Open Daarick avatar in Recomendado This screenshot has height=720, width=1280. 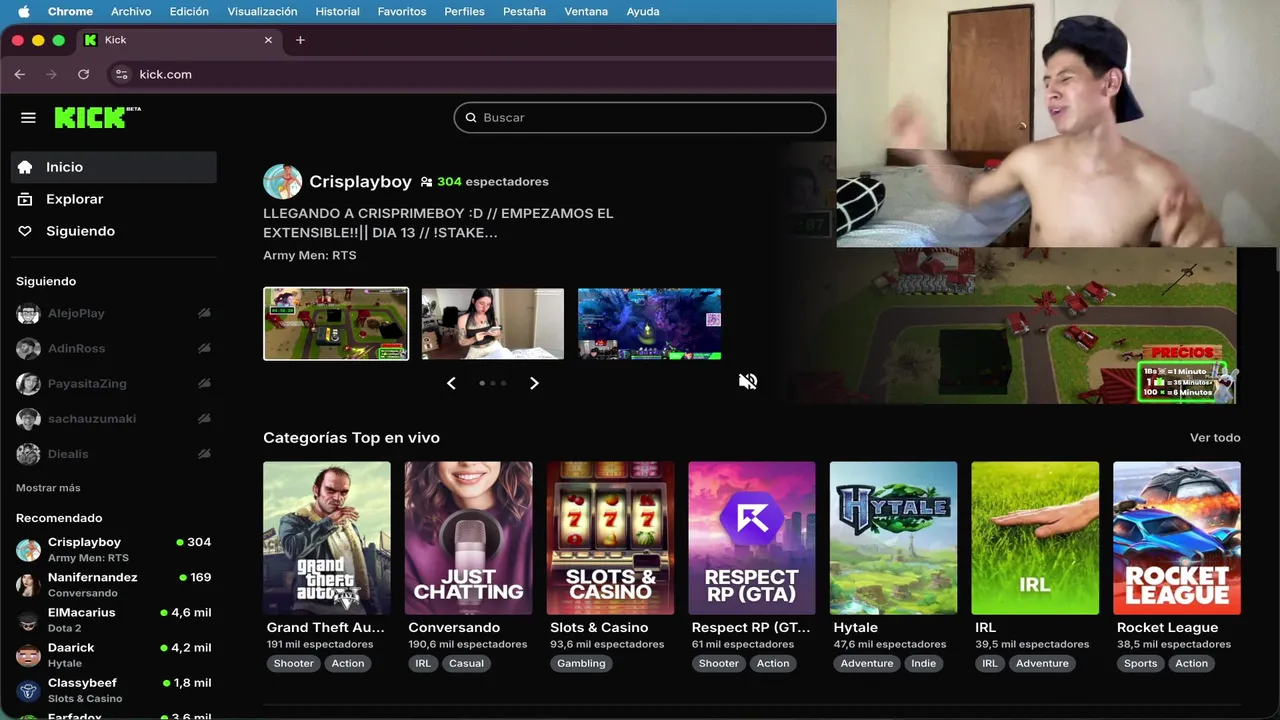28,655
